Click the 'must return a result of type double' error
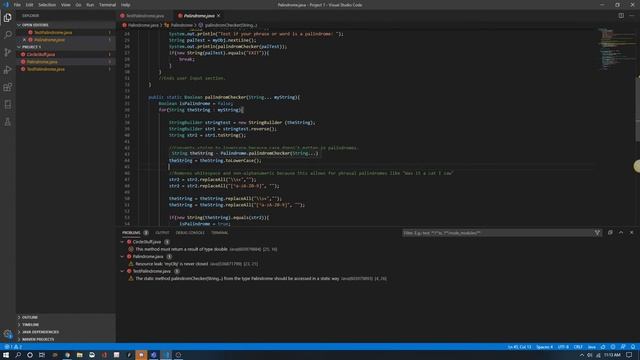 pos(181,249)
